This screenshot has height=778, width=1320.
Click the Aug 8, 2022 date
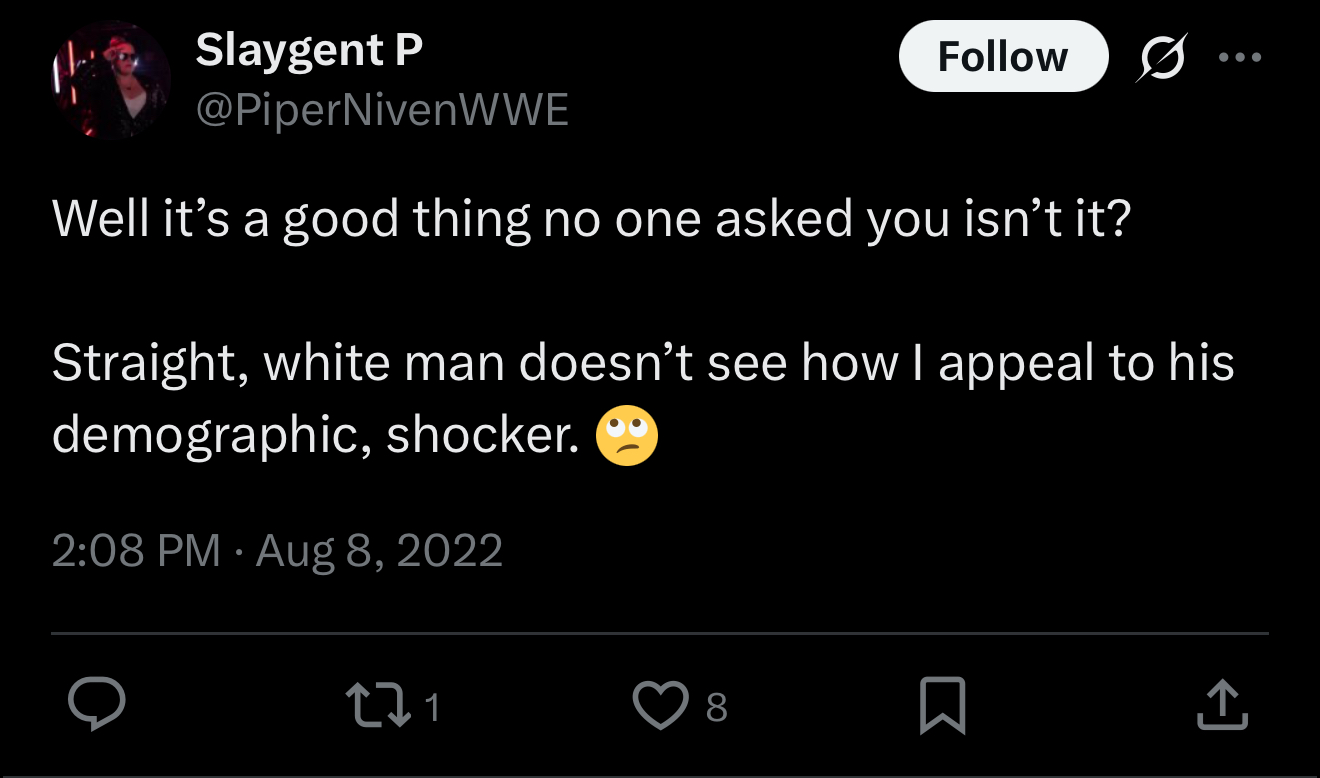coord(379,550)
